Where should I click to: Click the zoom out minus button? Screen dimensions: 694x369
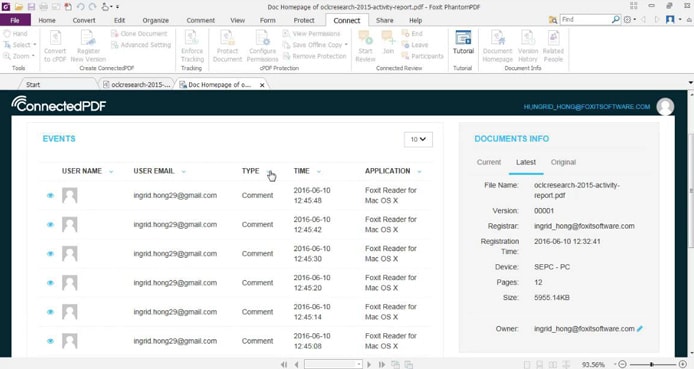[622, 364]
